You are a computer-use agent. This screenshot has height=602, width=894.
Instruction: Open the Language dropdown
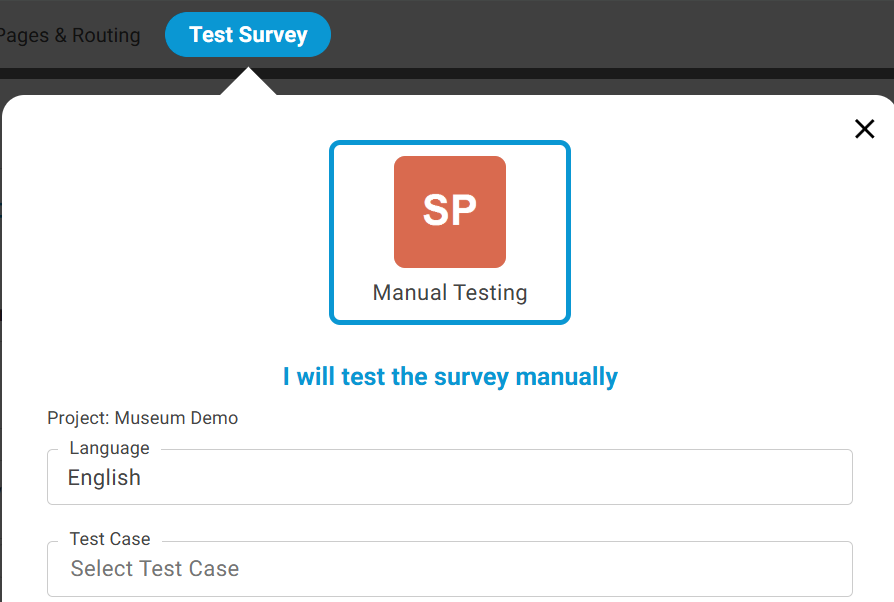pyautogui.click(x=449, y=478)
